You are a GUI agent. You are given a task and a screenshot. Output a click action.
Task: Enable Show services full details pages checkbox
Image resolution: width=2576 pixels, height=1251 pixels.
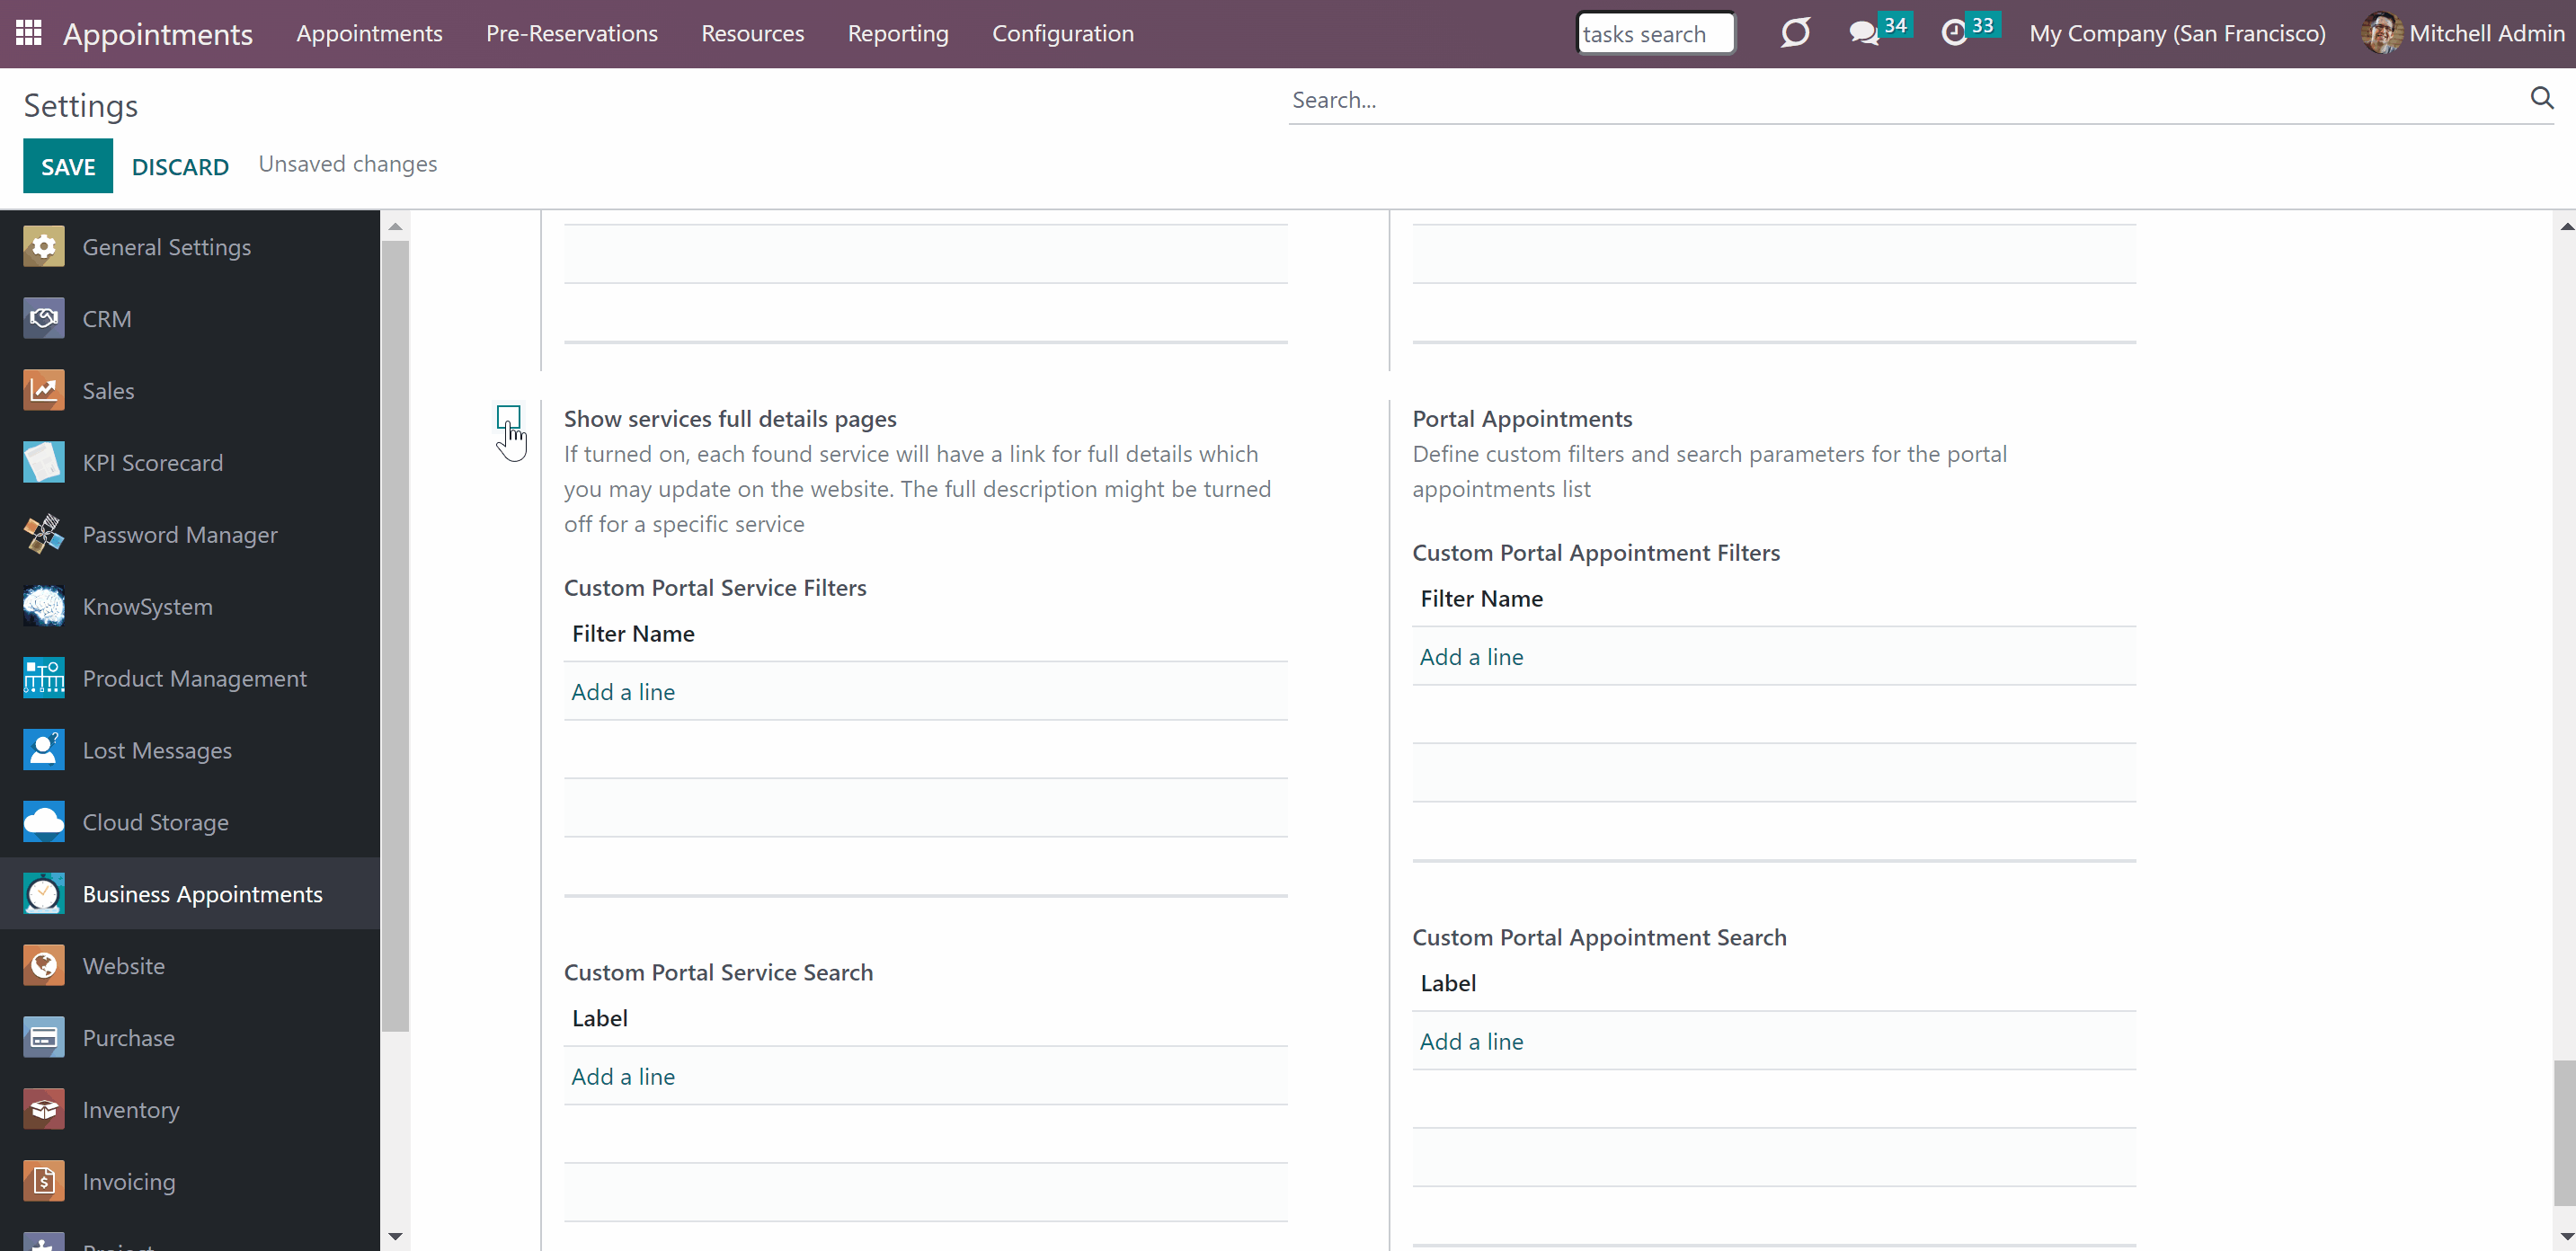click(x=508, y=417)
